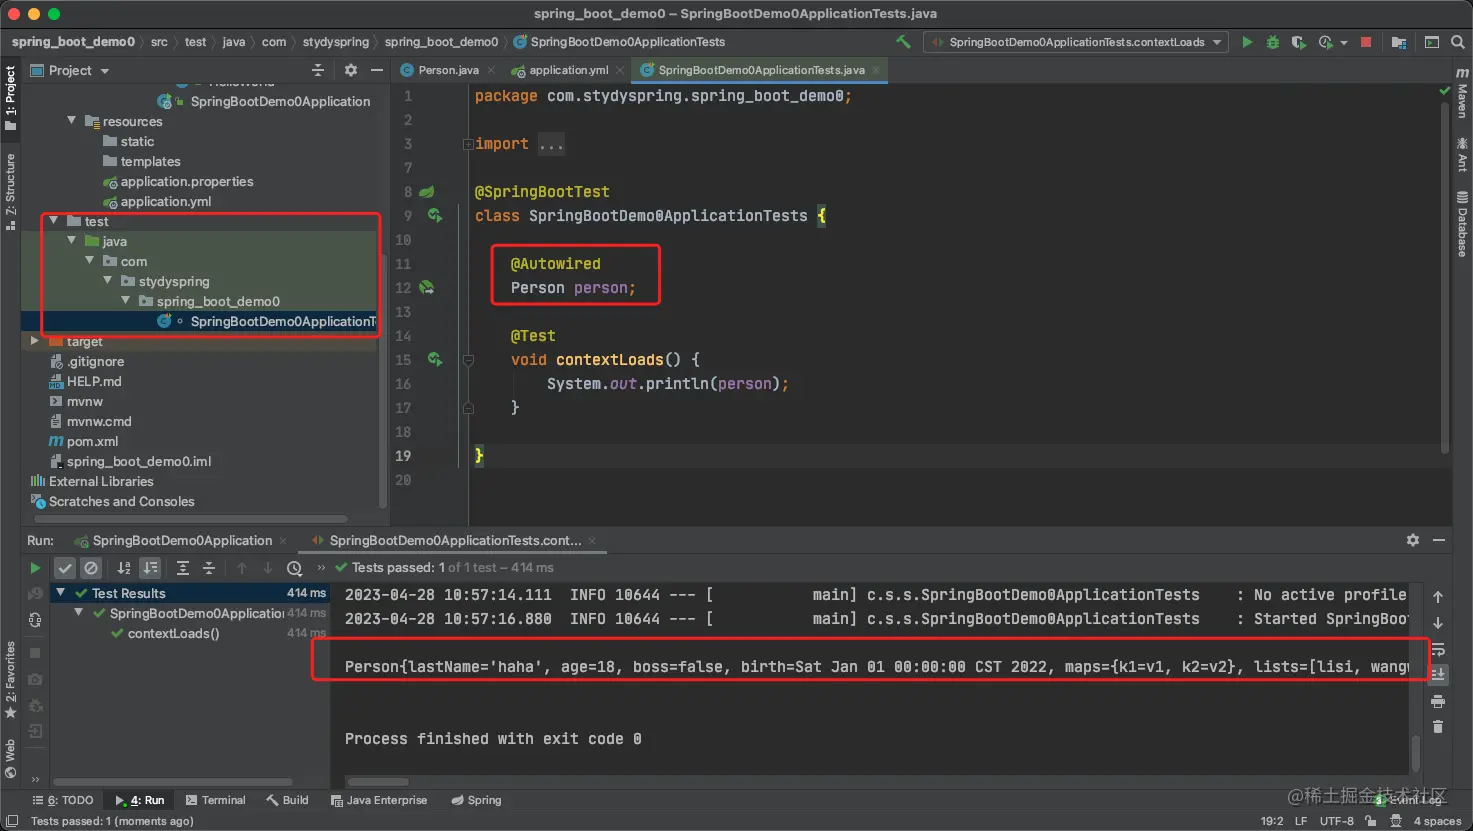Expand the target folder in project tree
This screenshot has height=831, width=1473.
tap(35, 341)
